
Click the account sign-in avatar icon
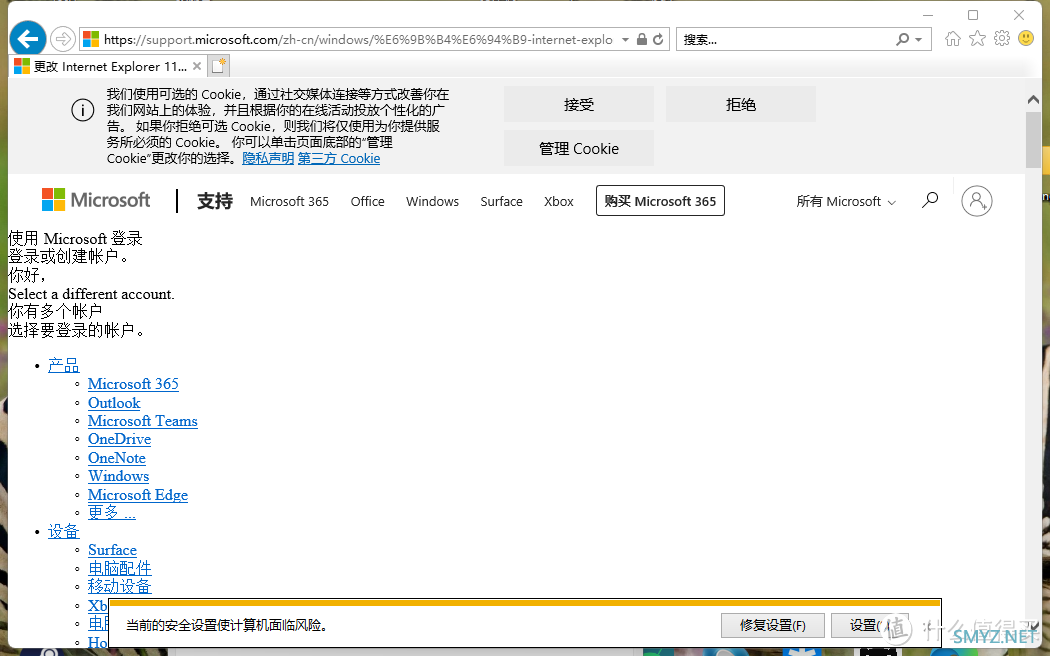pos(977,201)
